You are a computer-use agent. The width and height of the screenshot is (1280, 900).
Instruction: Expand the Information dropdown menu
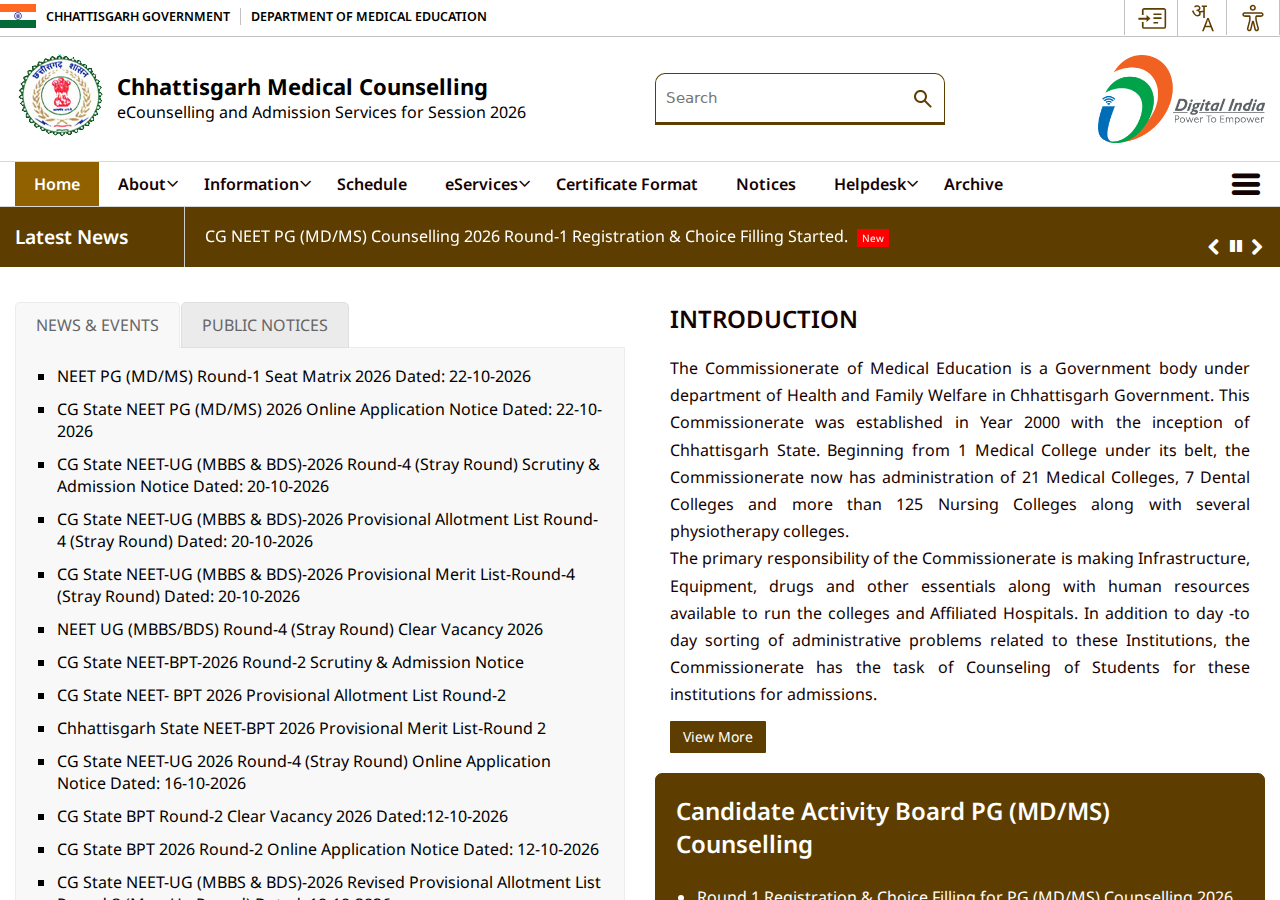[257, 184]
